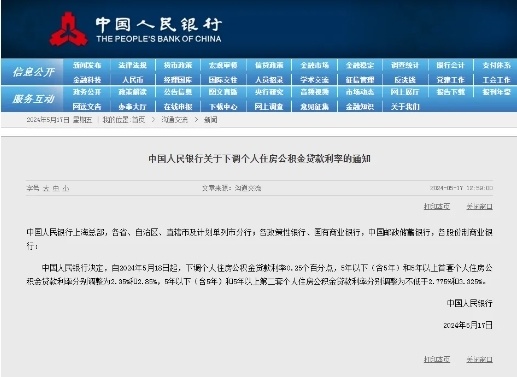Open the 金融市场 section
Viewport: 517px width, 377px height.
point(314,65)
